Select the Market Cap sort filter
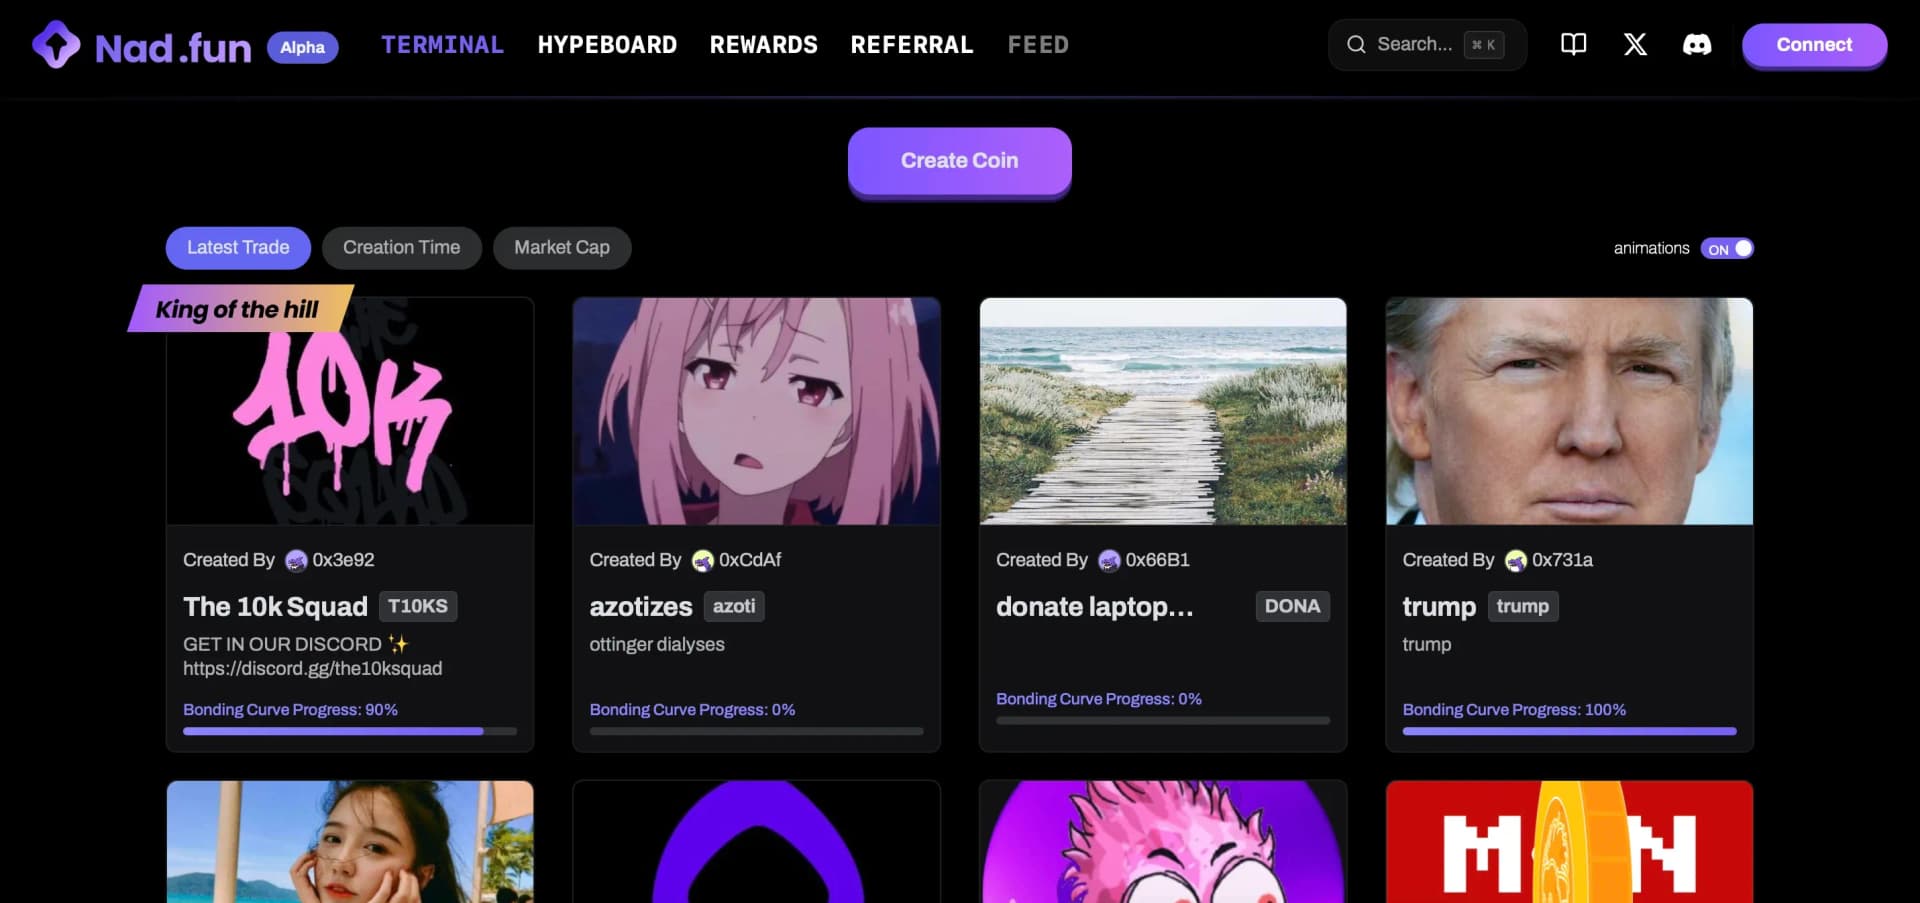 [x=561, y=248]
